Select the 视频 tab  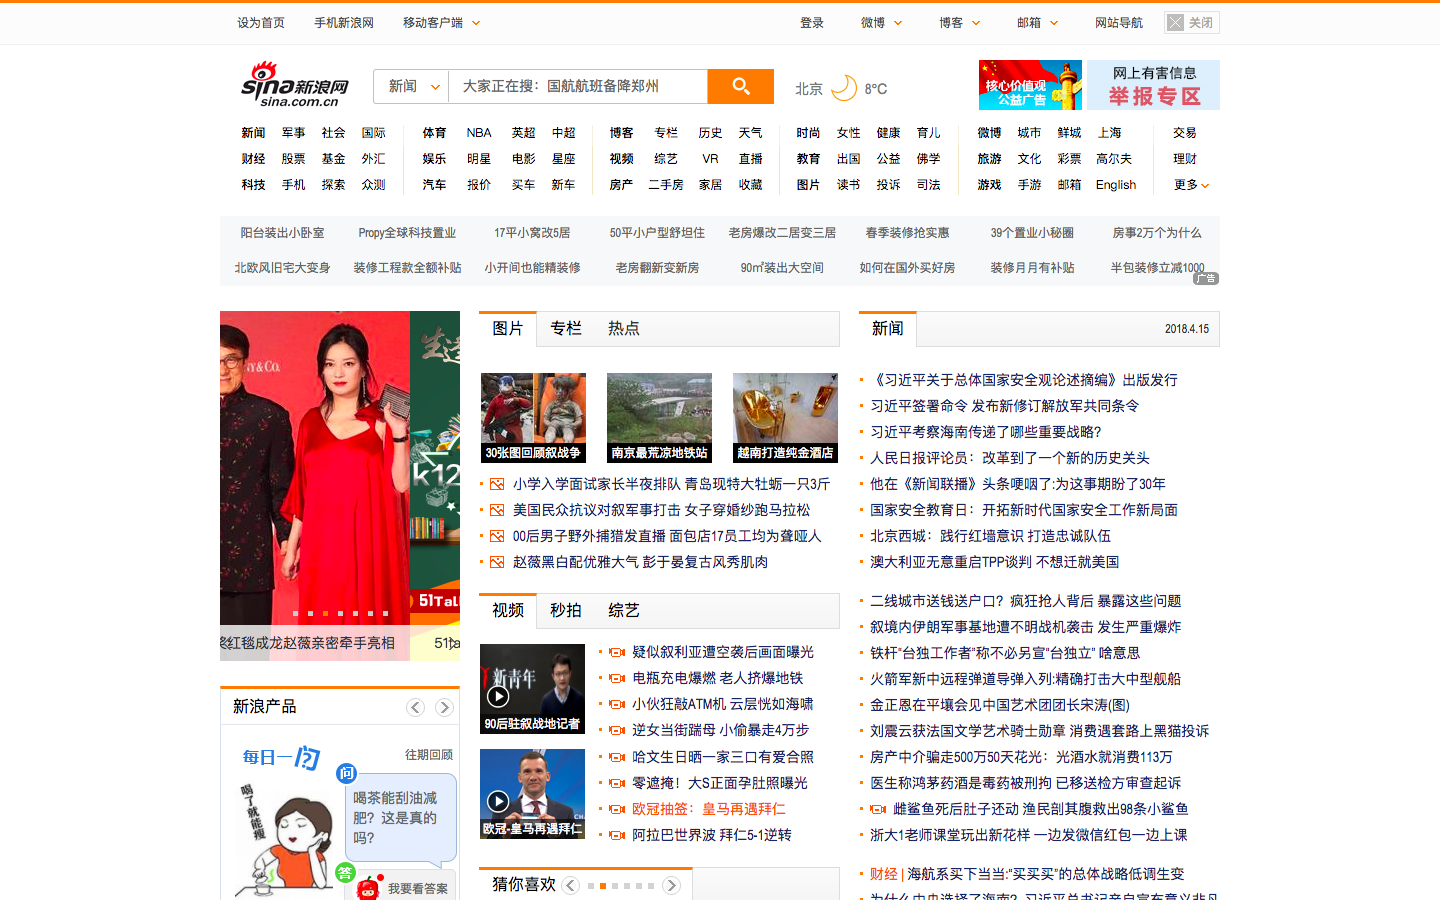click(x=508, y=610)
